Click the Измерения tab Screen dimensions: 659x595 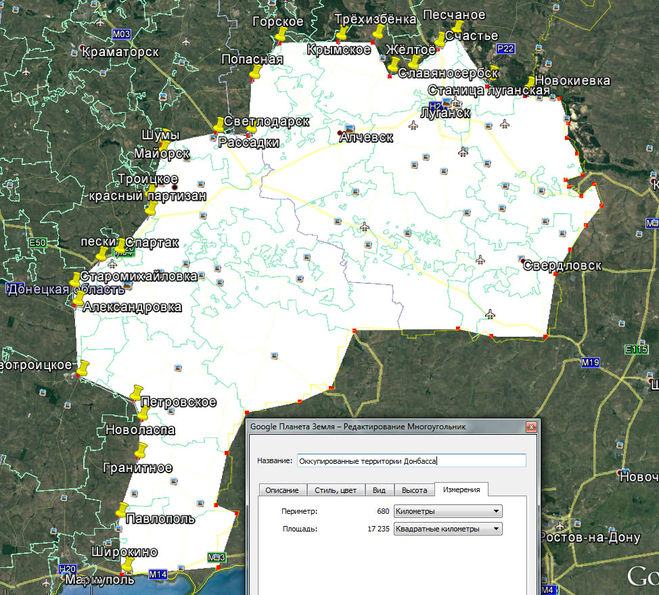pyautogui.click(x=461, y=489)
